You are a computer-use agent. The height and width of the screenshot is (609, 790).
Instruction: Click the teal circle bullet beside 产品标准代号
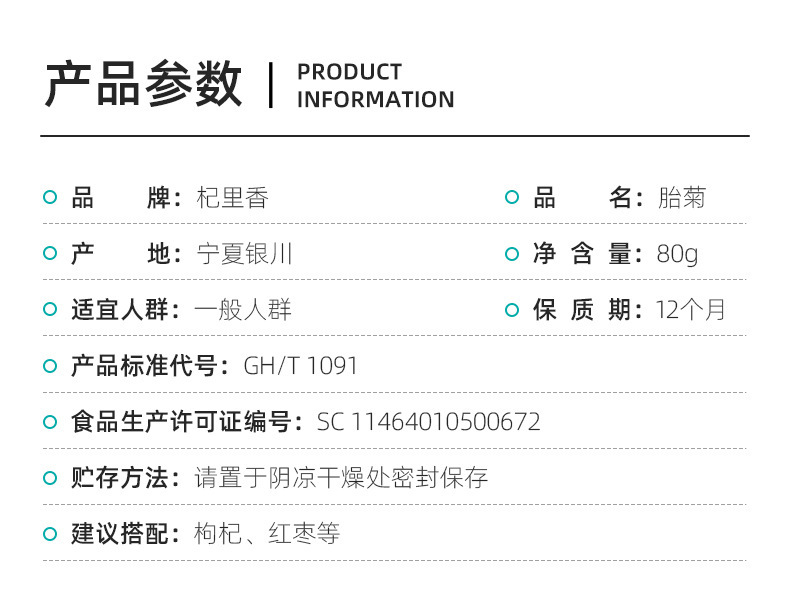pos(50,365)
